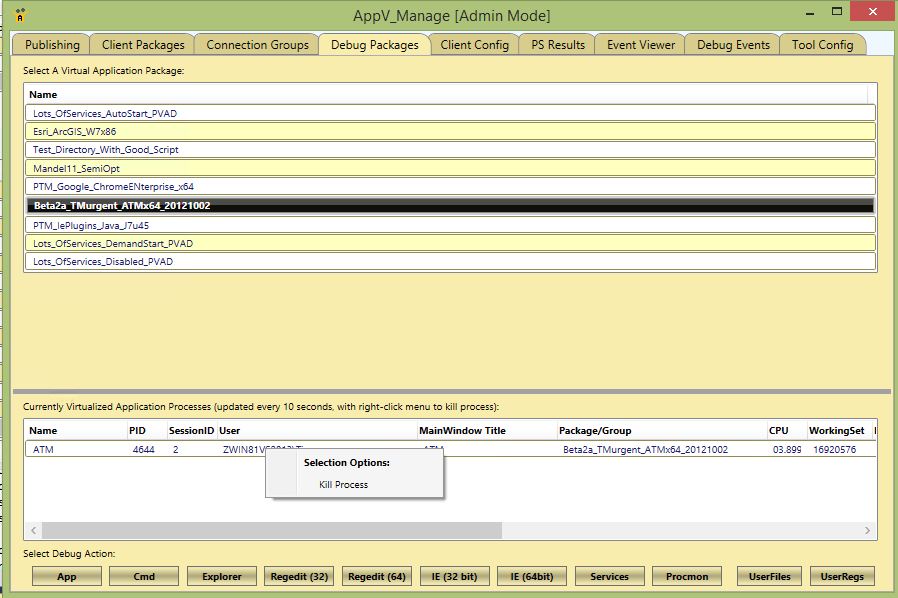The height and width of the screenshot is (598, 898).
Task: Open UserRegs debug action
Action: coord(842,576)
